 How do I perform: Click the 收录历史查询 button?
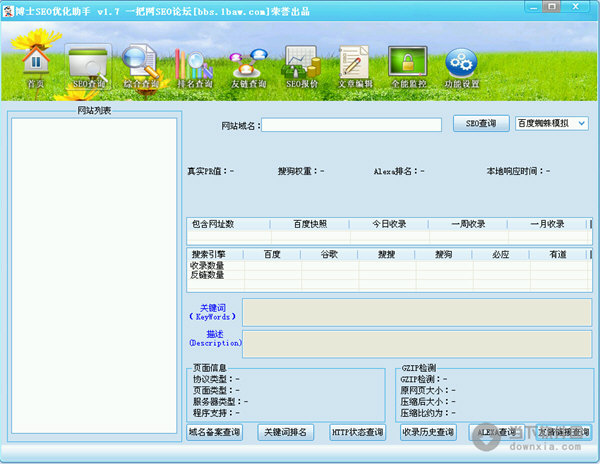click(428, 432)
